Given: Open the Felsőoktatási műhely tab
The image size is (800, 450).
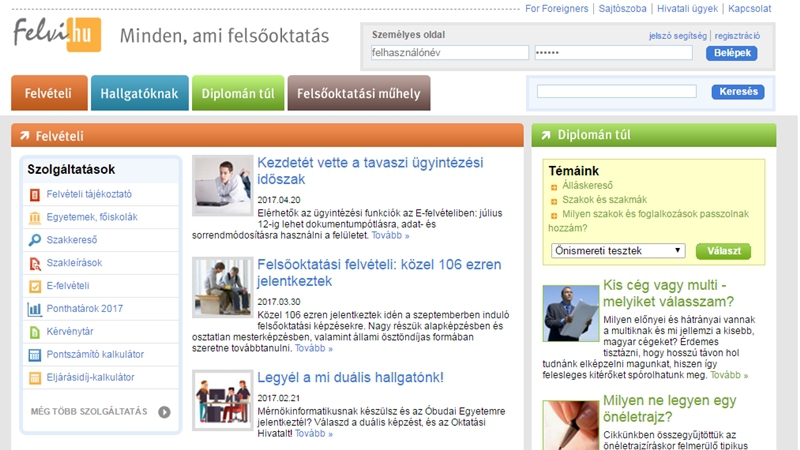Looking at the screenshot, I should pos(359,94).
